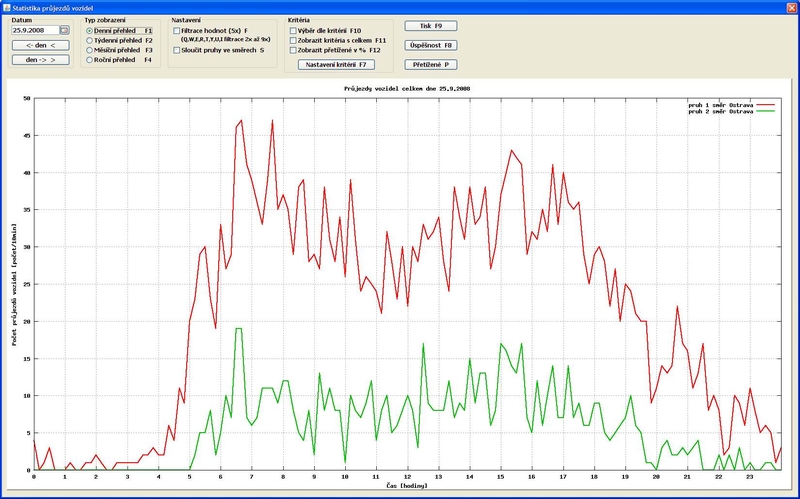Open the calendar picker next to date
This screenshot has height=499, width=800.
click(65, 31)
